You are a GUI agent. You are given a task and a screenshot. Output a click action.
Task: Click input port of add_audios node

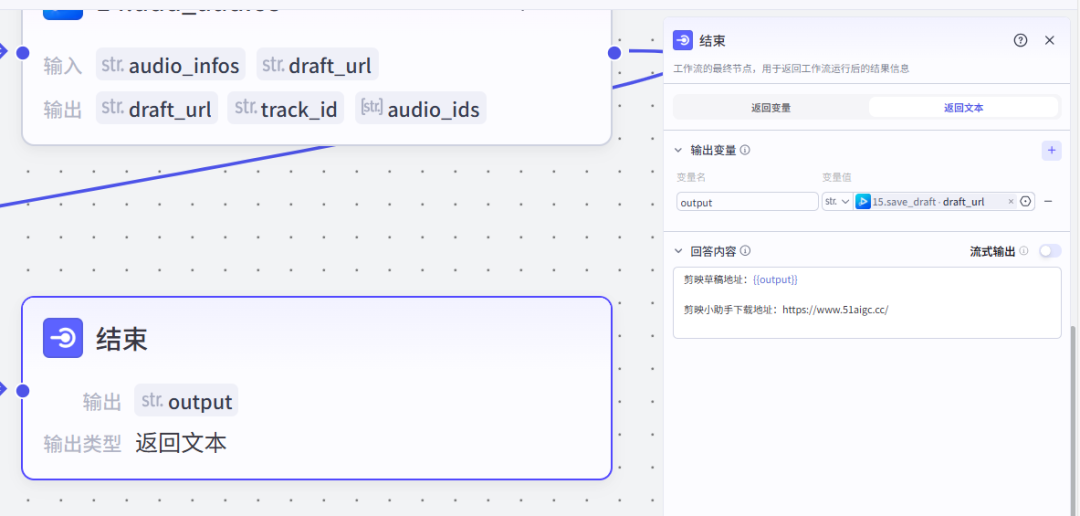(x=22, y=52)
